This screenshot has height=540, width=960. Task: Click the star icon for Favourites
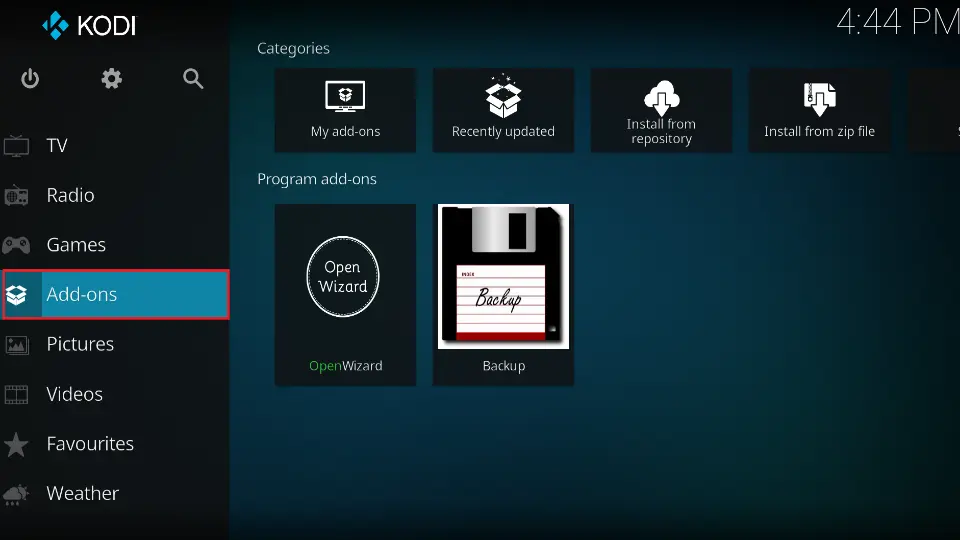tap(17, 444)
